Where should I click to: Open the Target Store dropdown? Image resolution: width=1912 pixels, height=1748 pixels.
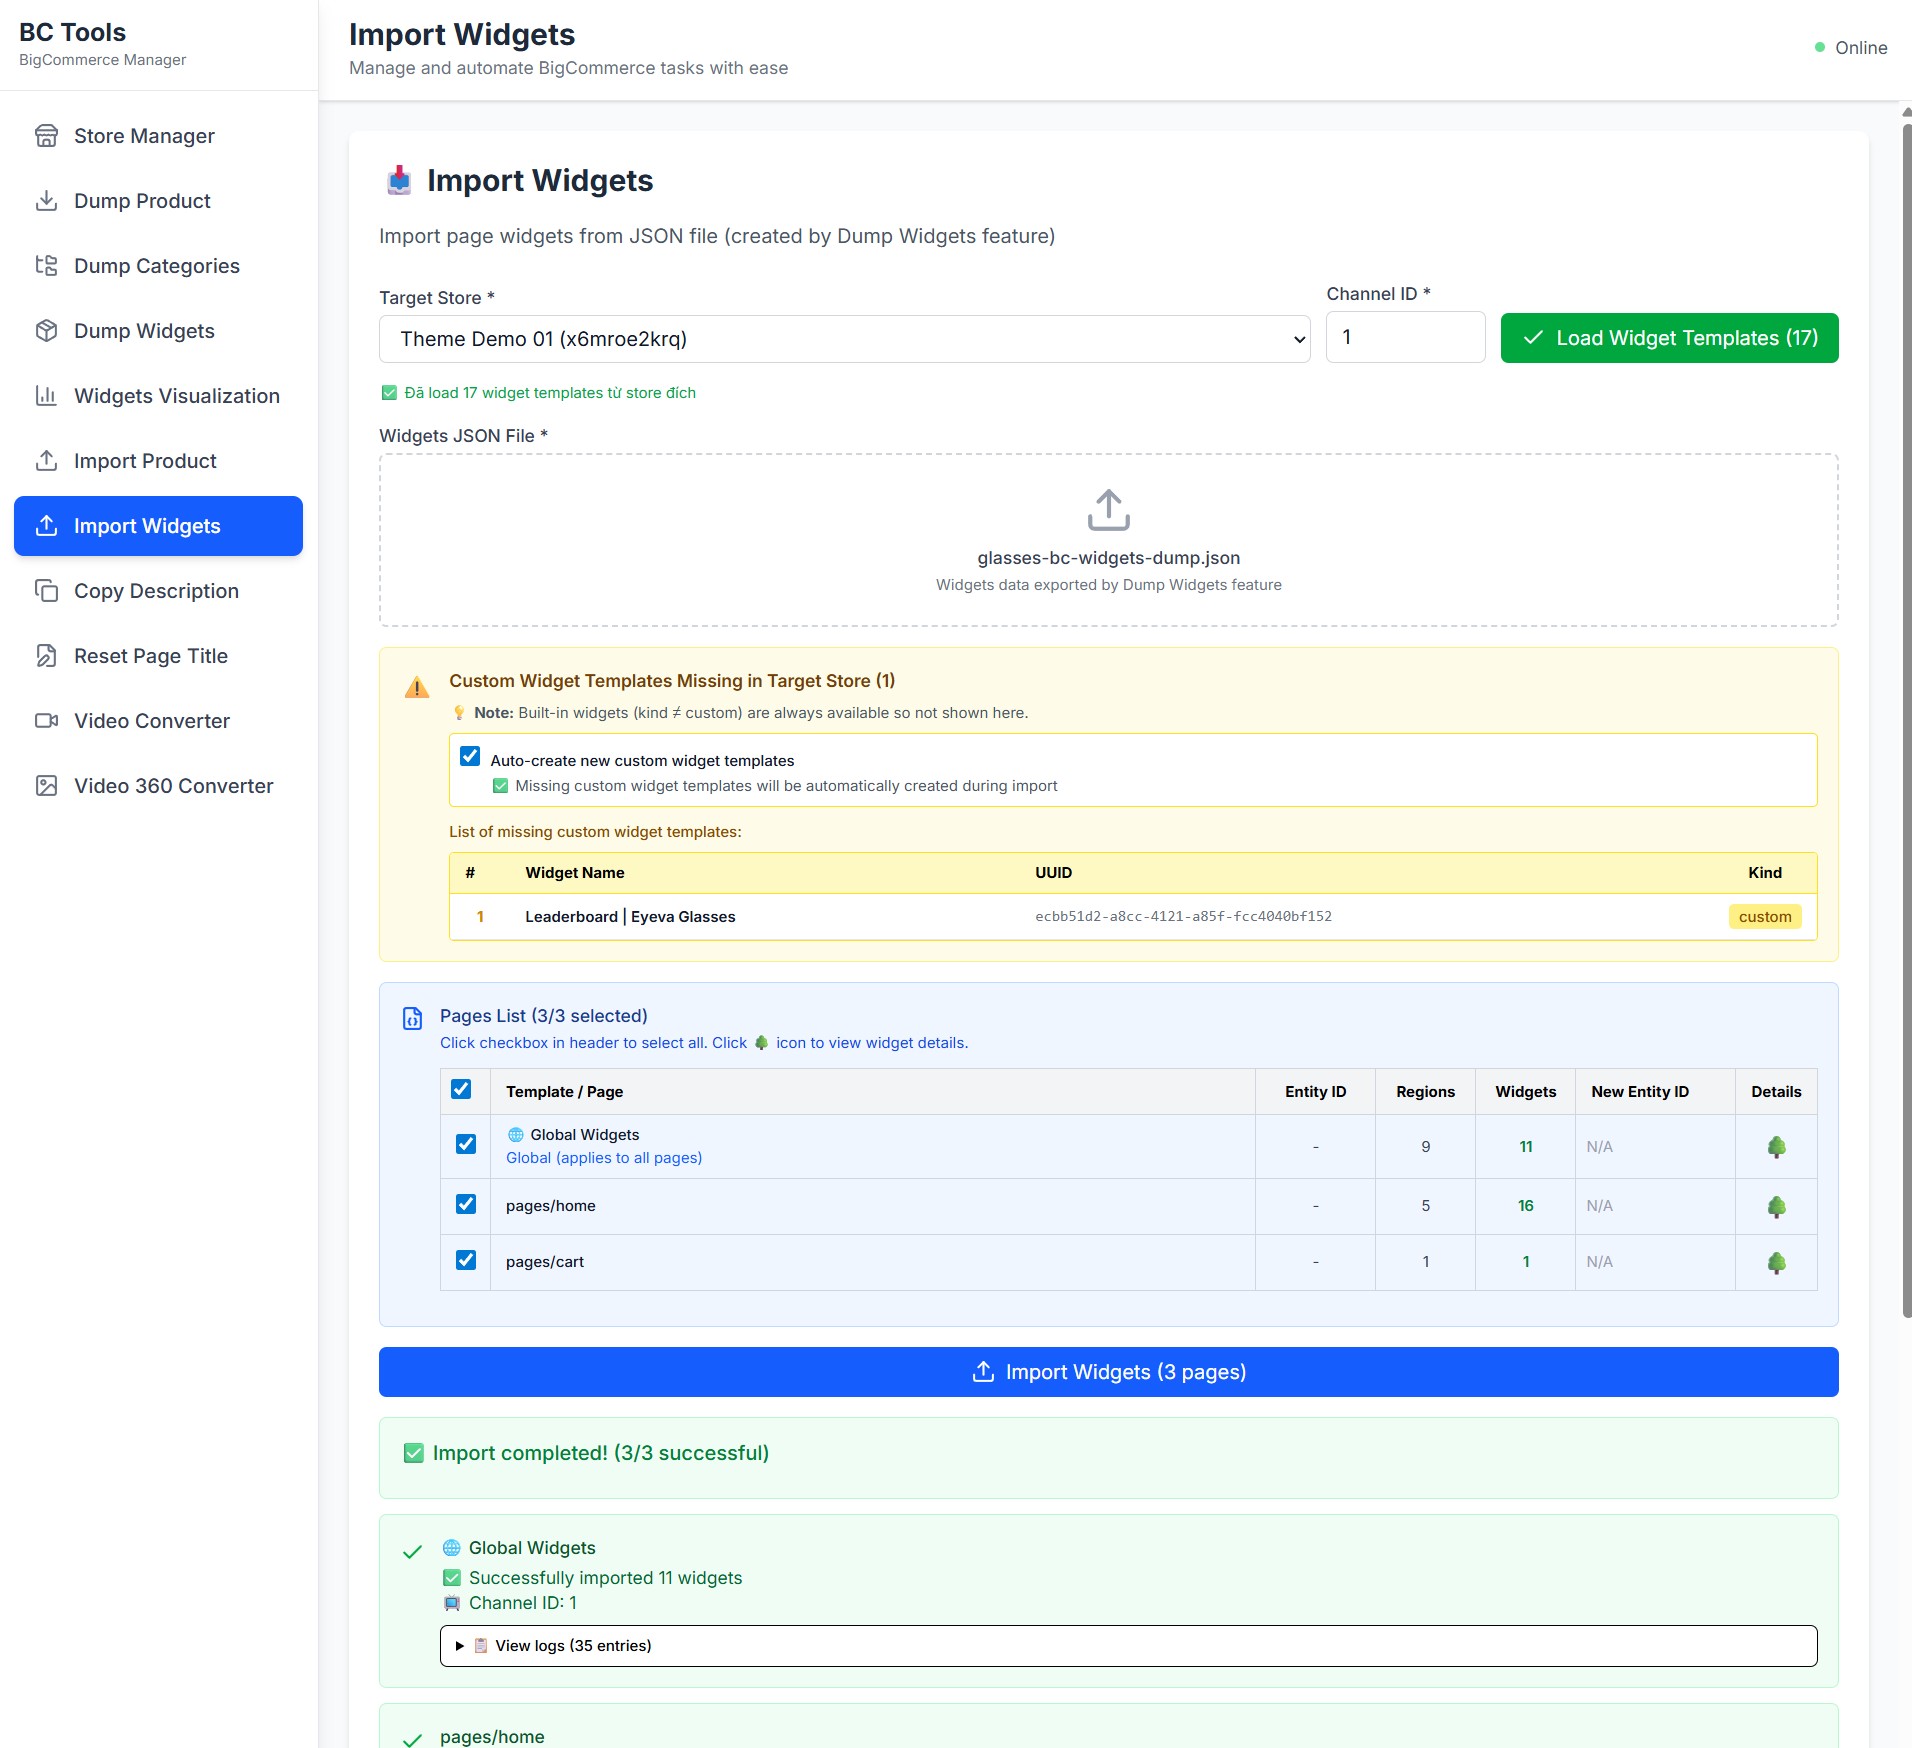click(844, 339)
